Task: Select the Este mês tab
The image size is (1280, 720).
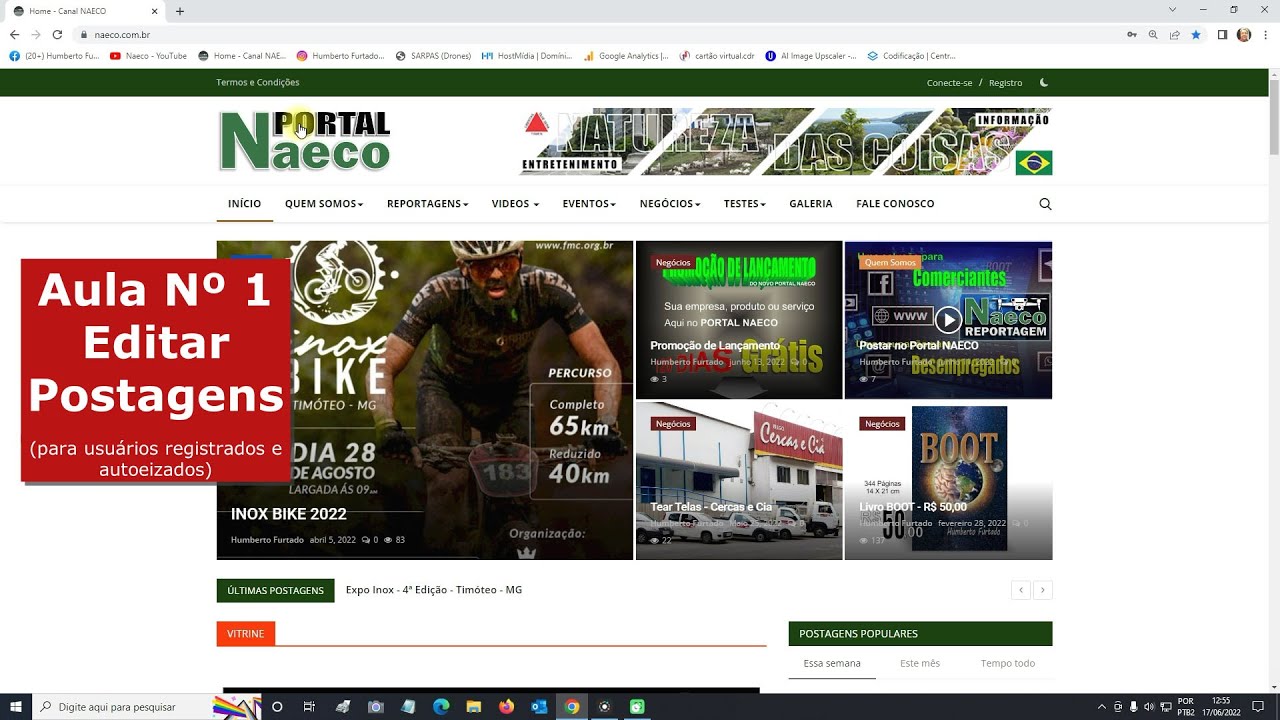Action: [x=920, y=663]
